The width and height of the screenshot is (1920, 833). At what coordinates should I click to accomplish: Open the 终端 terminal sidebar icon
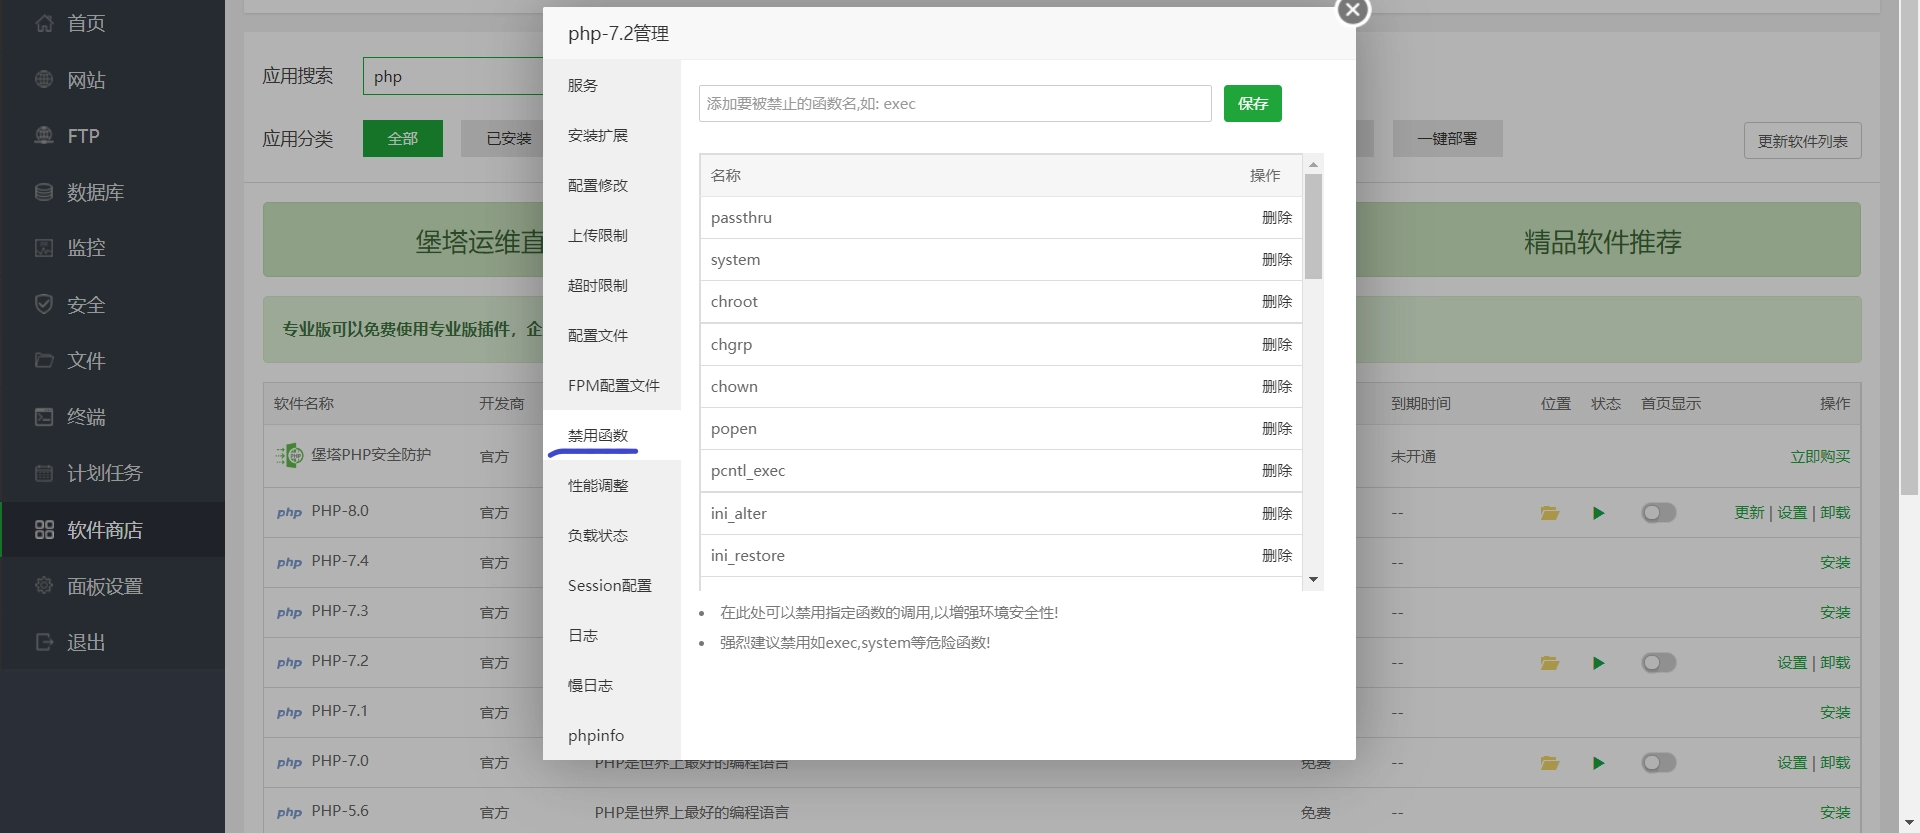(x=44, y=416)
